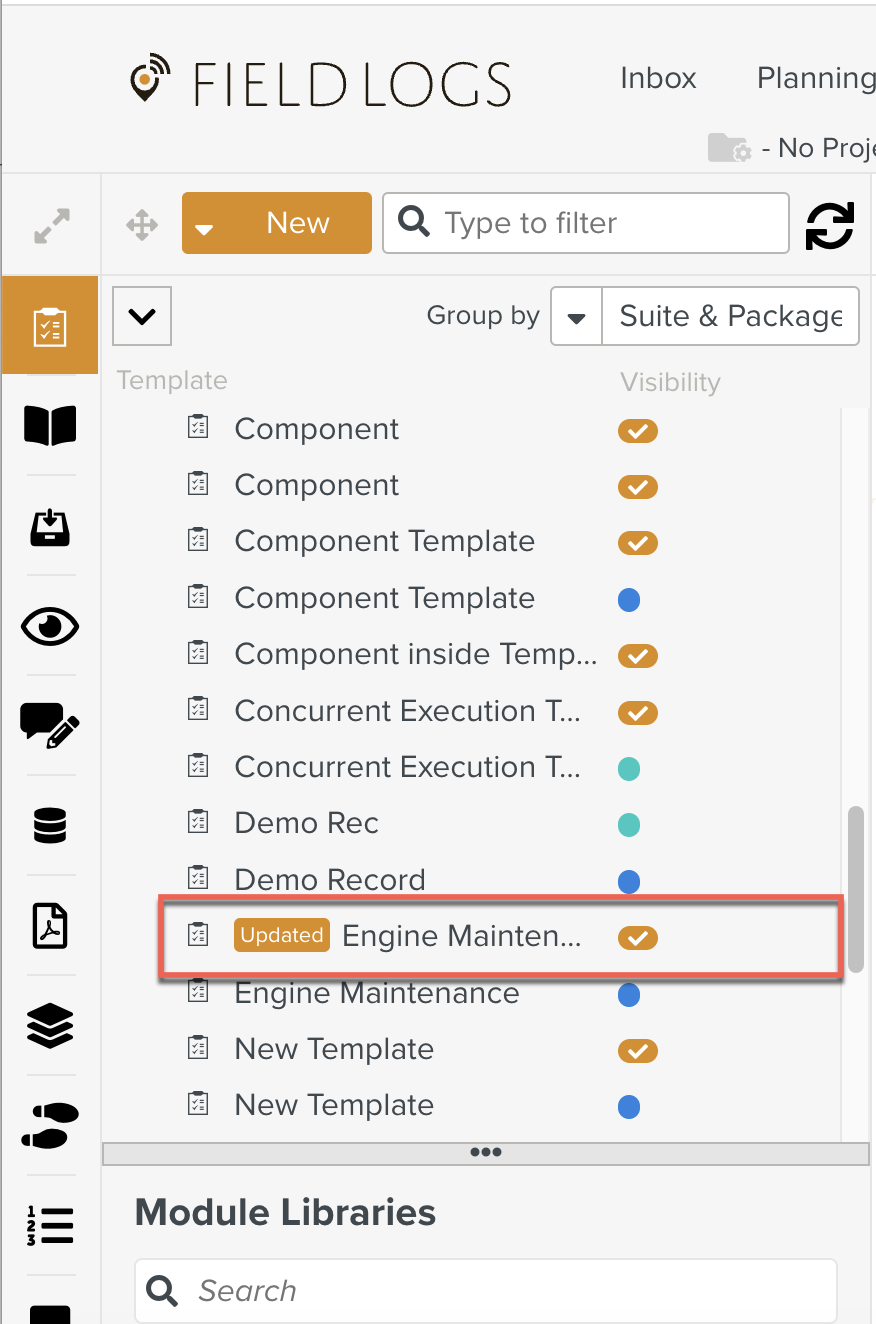Select the Demo Rec template
The image size is (876, 1324).
306,823
